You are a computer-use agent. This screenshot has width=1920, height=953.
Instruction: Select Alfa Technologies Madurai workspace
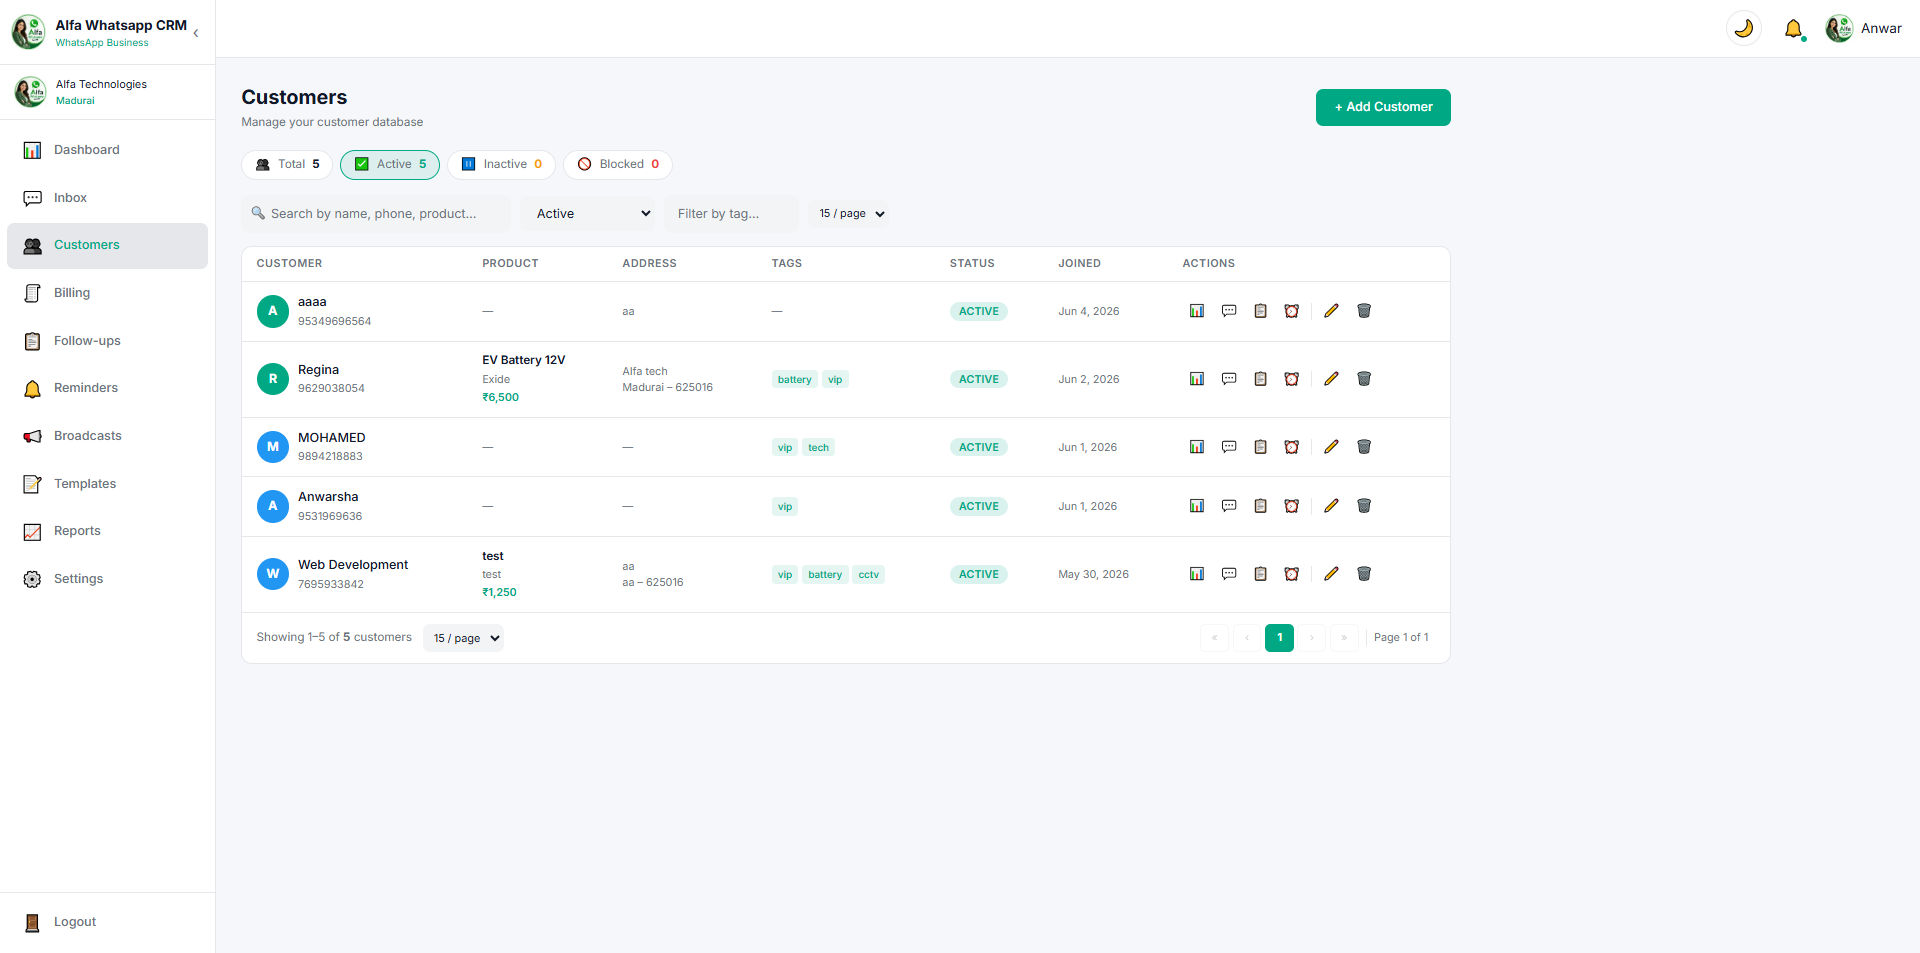(x=107, y=92)
